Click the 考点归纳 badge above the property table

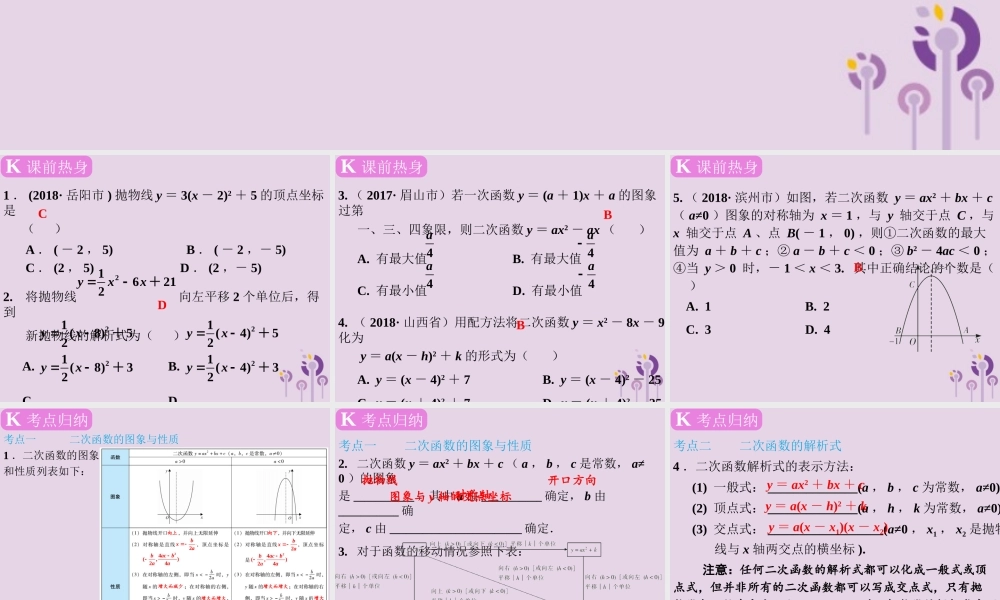pyautogui.click(x=47, y=420)
